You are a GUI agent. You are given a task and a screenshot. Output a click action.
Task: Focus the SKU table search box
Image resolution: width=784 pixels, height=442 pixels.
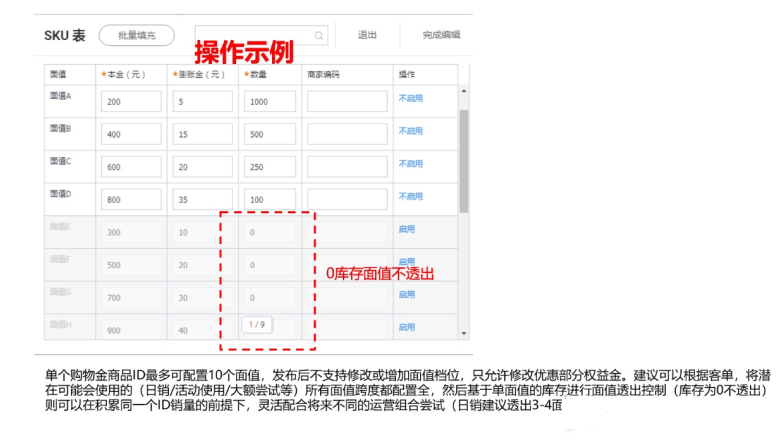click(x=261, y=36)
